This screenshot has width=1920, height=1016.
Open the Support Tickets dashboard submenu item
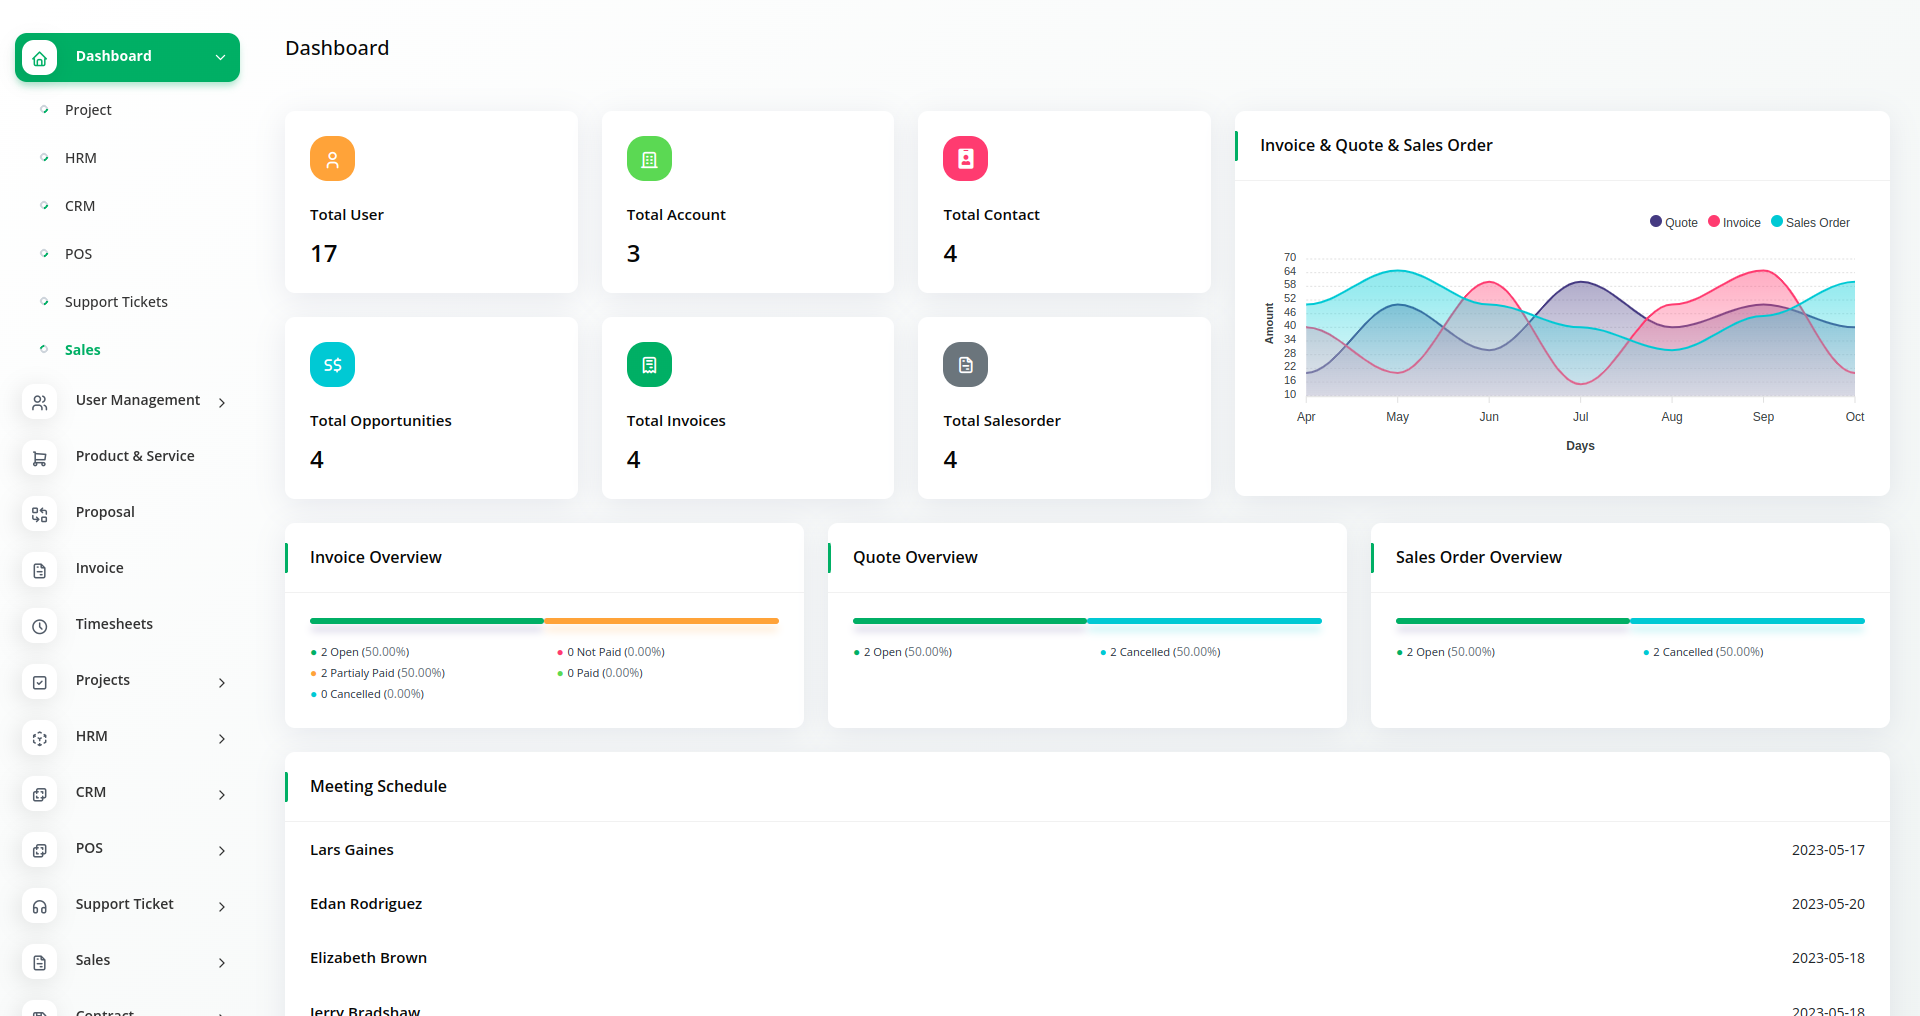pos(116,302)
